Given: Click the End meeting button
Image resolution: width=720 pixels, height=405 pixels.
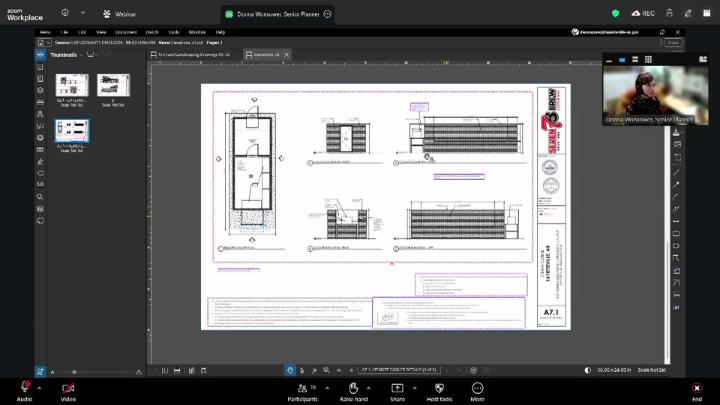Looking at the screenshot, I should [697, 392].
